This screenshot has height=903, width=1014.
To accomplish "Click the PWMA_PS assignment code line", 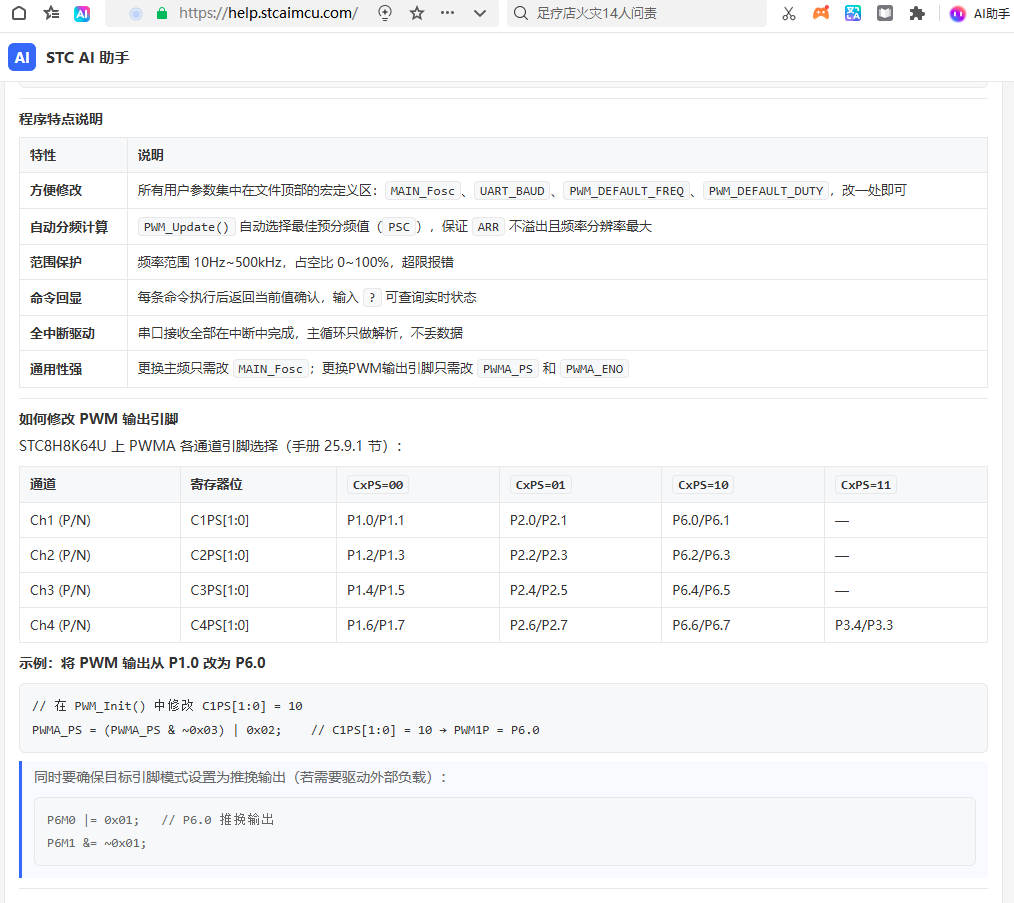I will click(286, 730).
